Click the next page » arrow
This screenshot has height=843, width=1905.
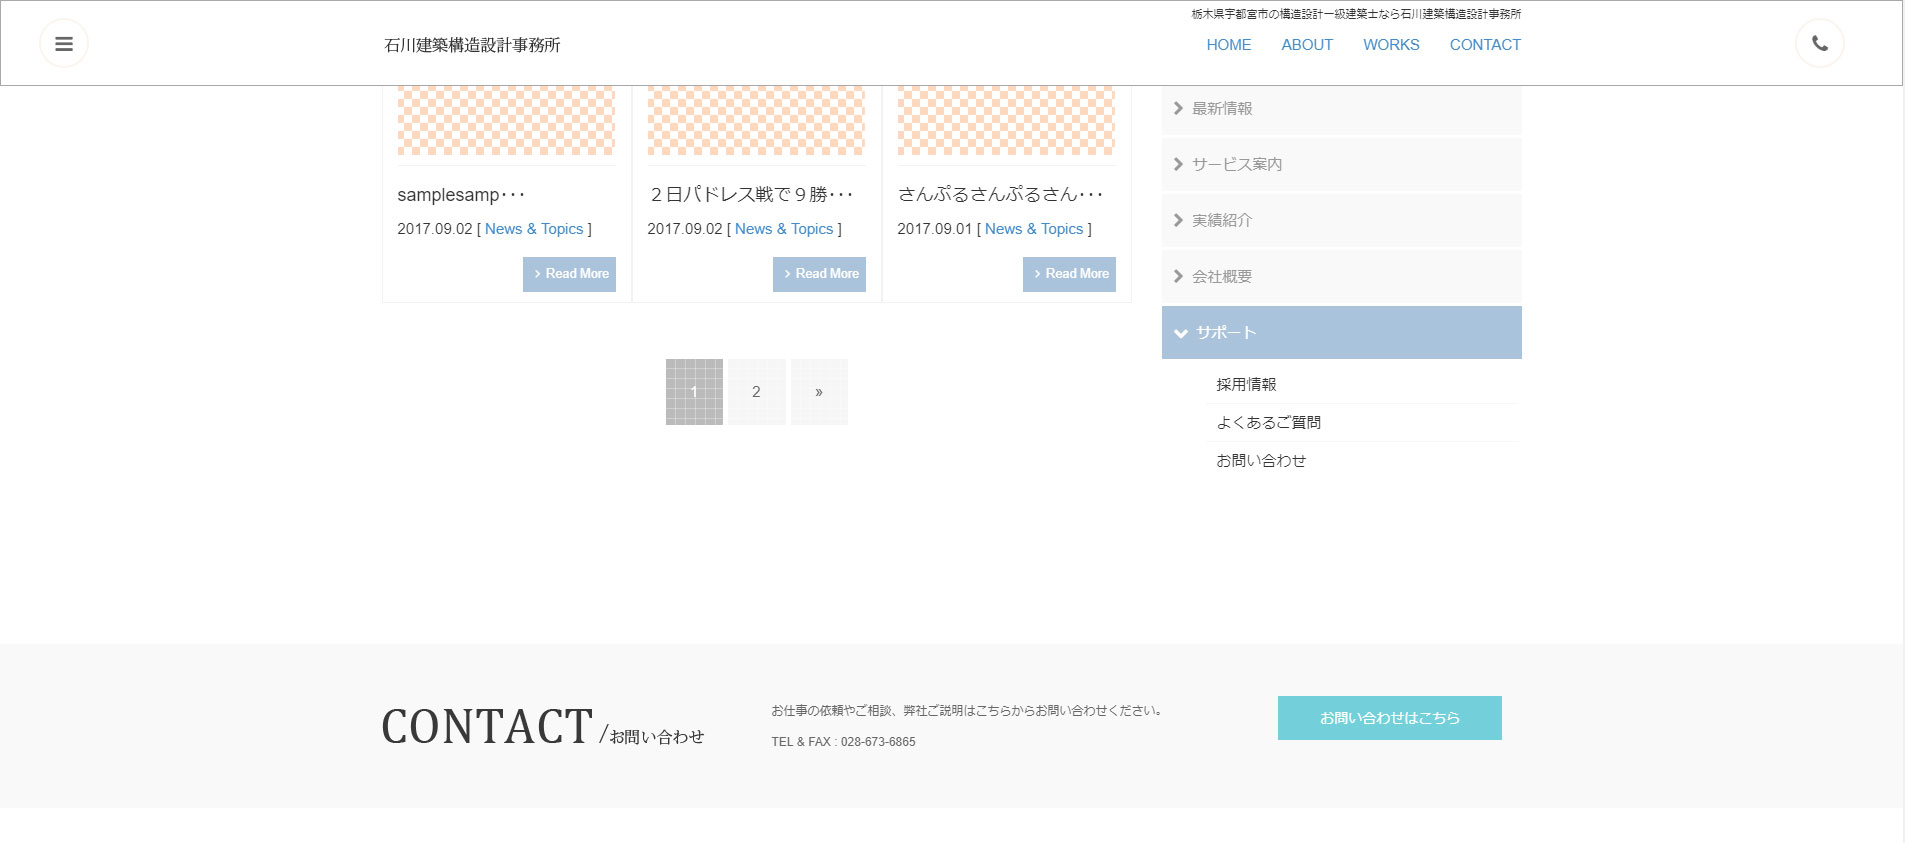(x=819, y=392)
